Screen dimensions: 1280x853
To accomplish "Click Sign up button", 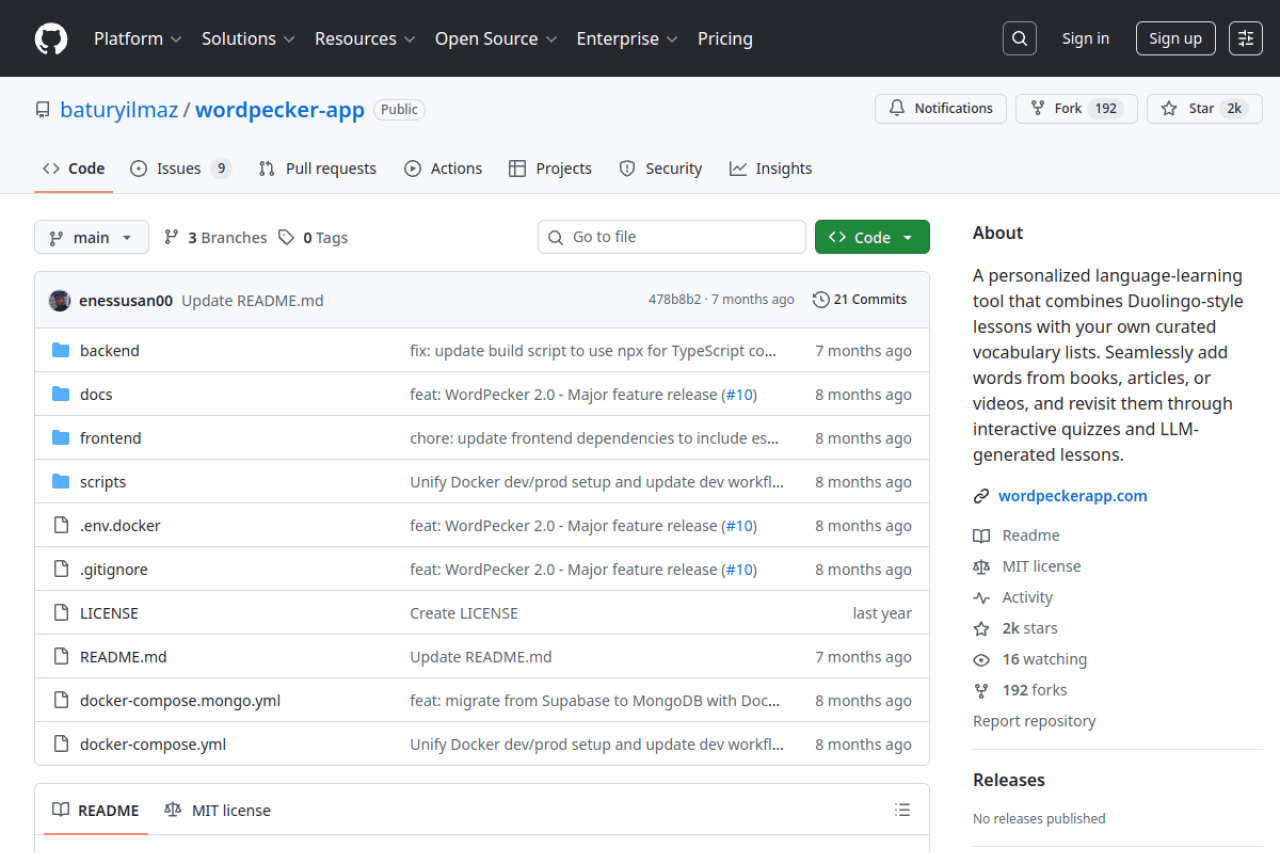I will (x=1175, y=39).
